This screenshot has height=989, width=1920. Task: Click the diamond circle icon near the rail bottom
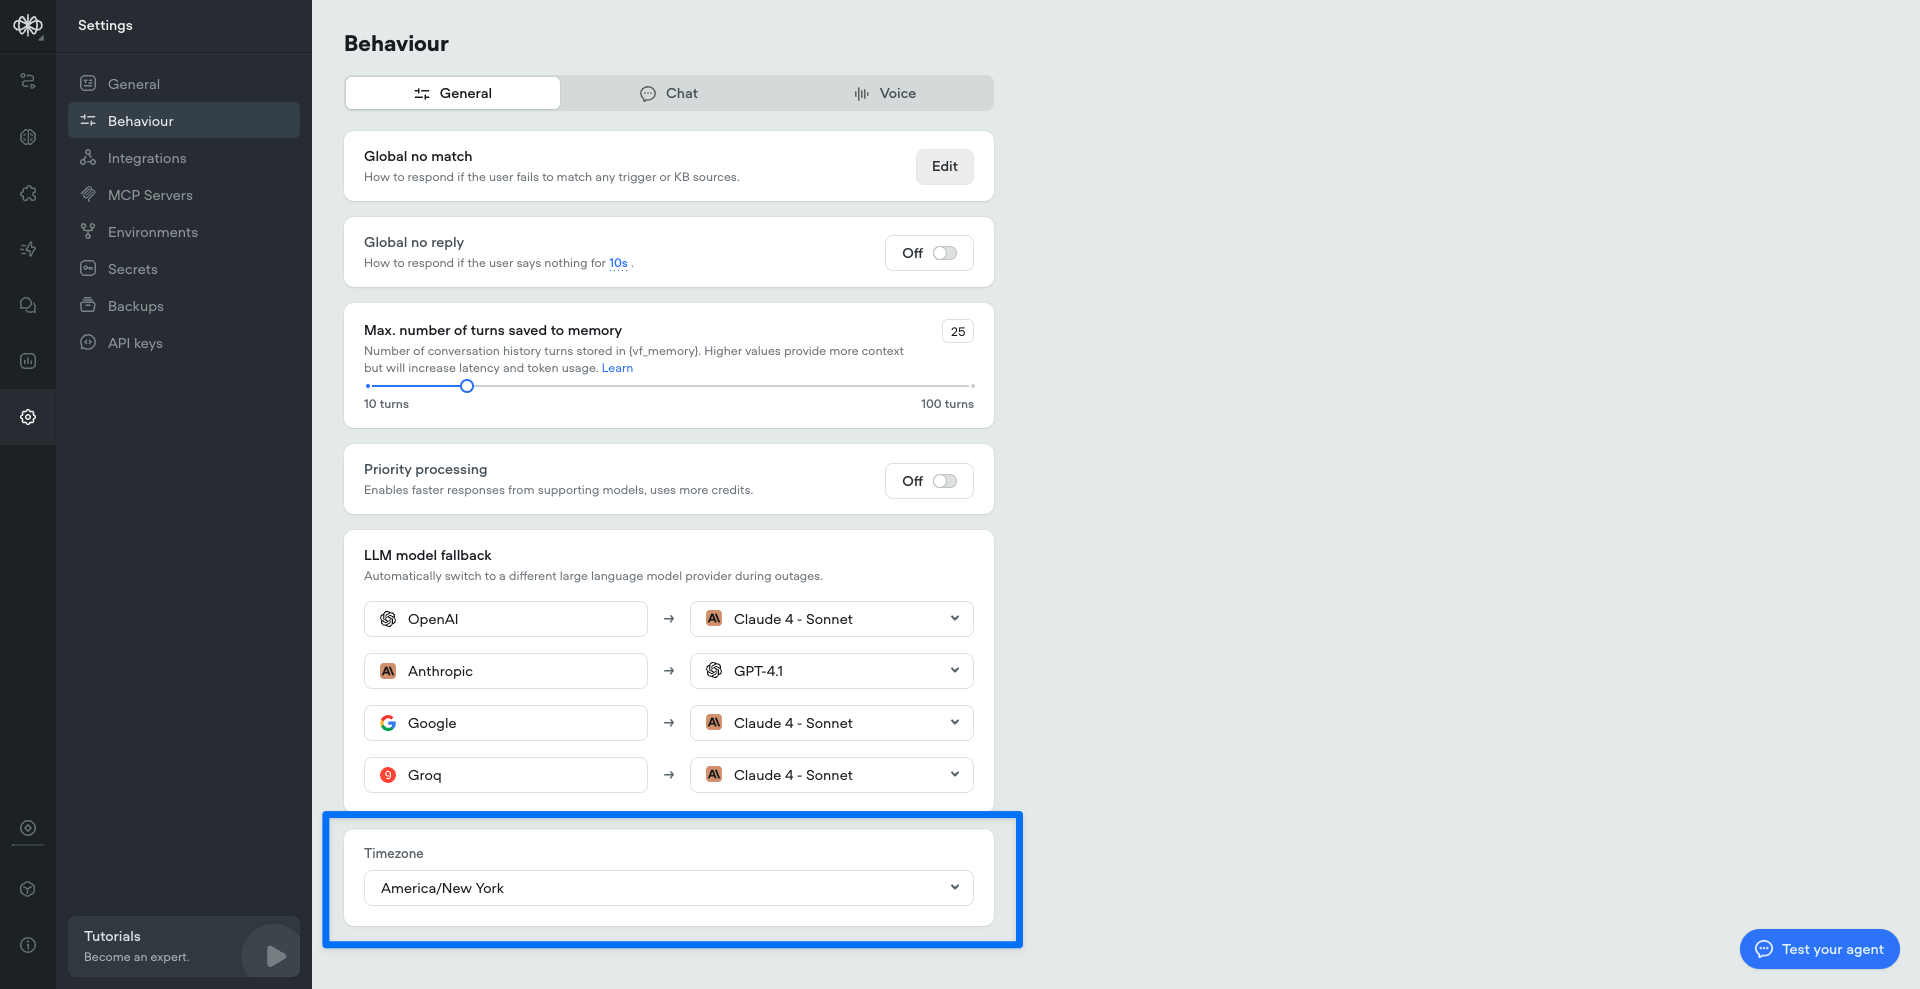(x=28, y=828)
